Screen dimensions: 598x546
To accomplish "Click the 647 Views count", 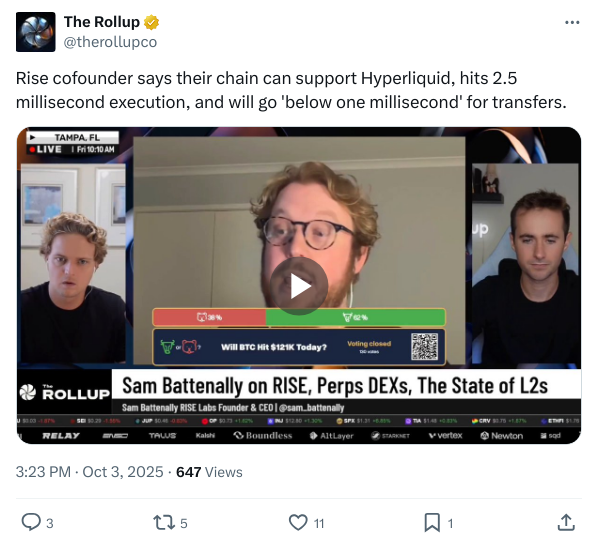I will [x=209, y=472].
